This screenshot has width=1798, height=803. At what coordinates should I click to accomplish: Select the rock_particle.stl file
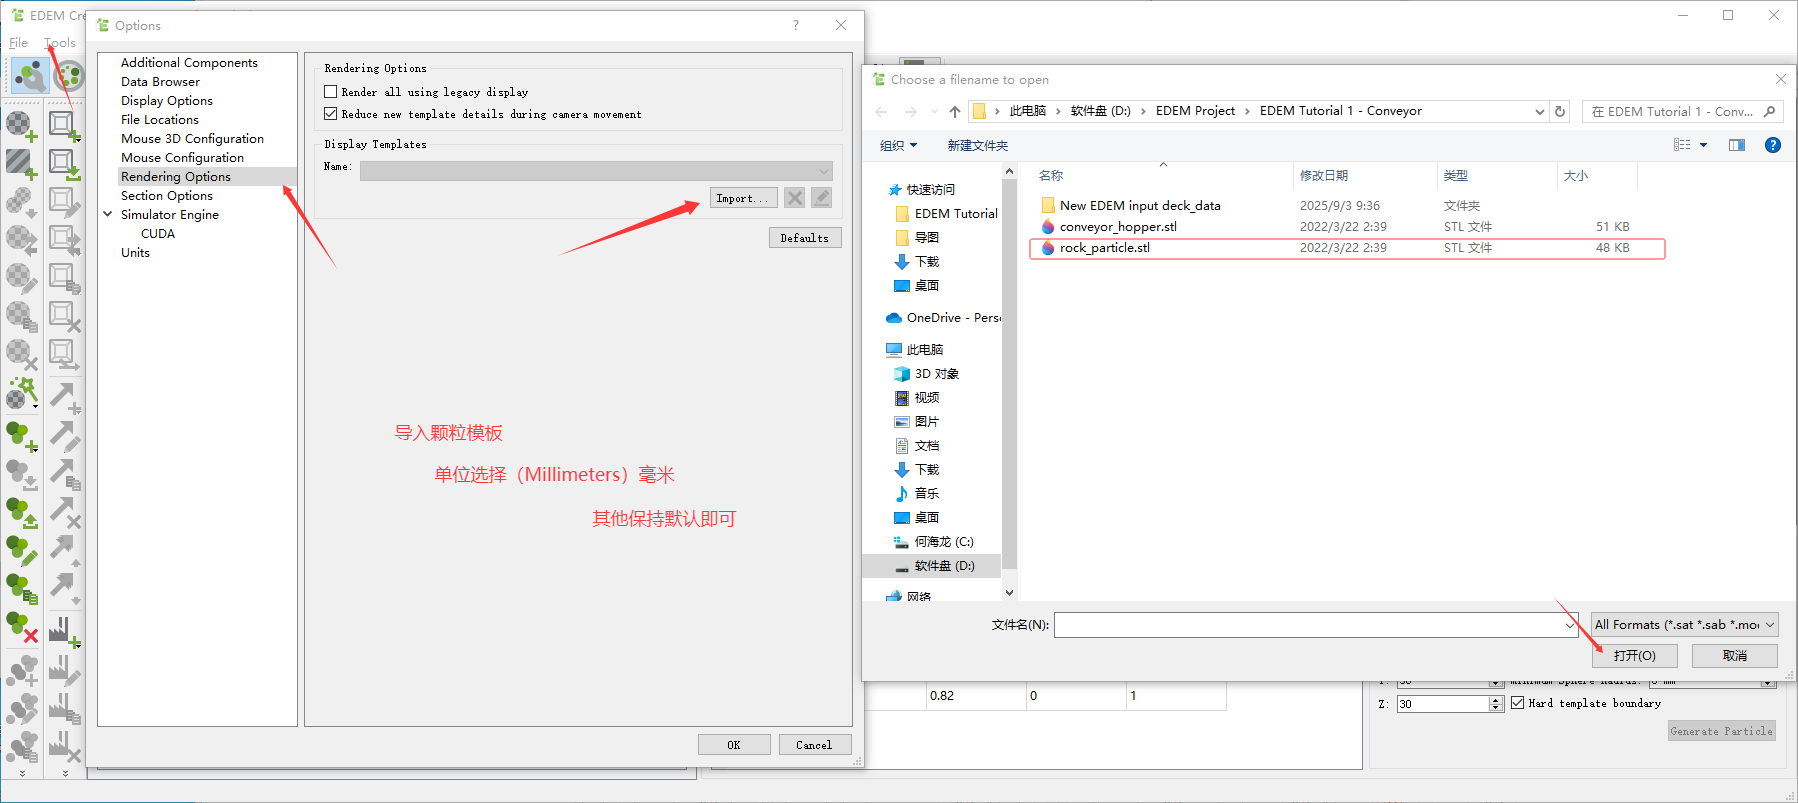pos(1104,248)
